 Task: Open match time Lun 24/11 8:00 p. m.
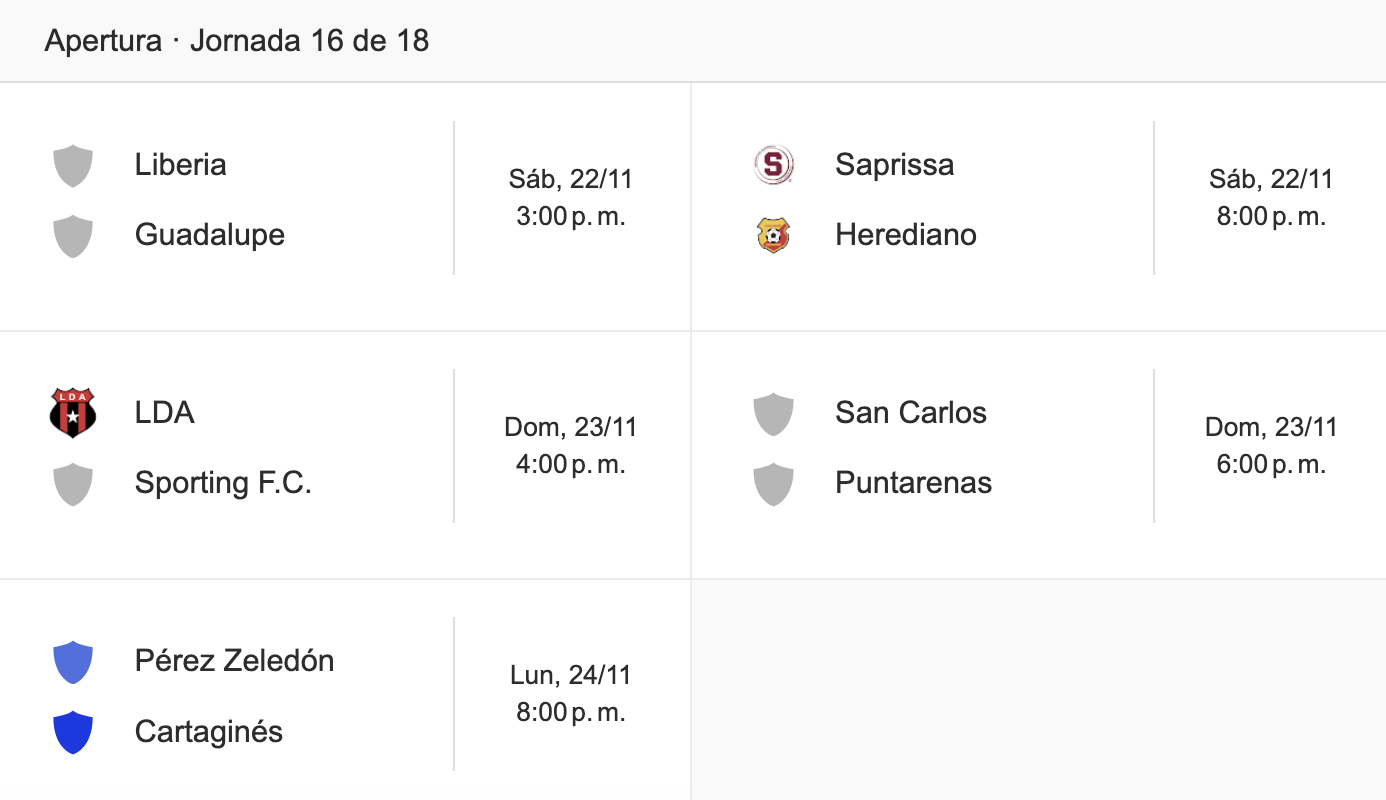[571, 694]
